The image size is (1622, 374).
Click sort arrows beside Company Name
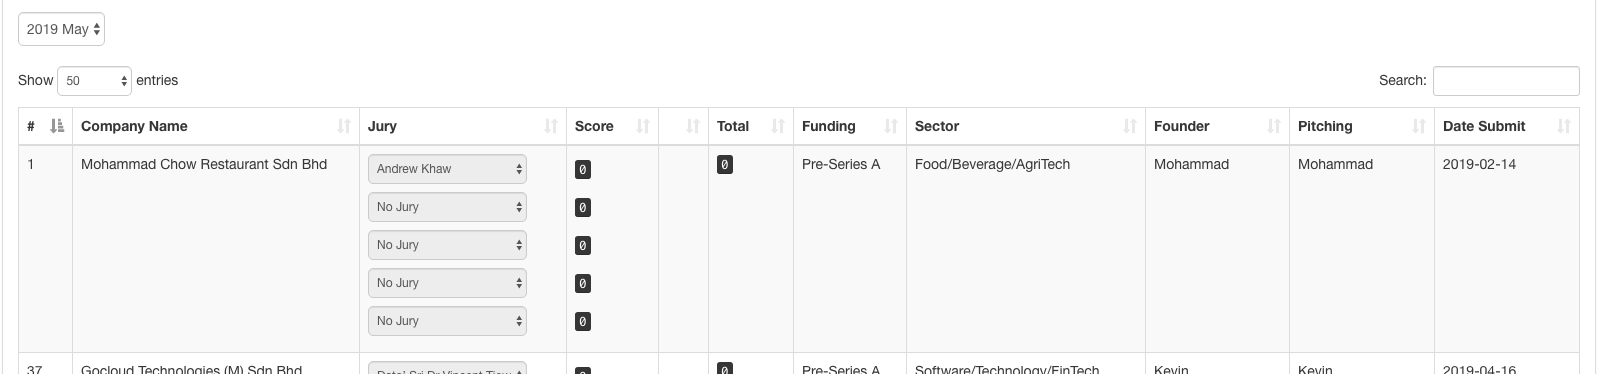344,126
